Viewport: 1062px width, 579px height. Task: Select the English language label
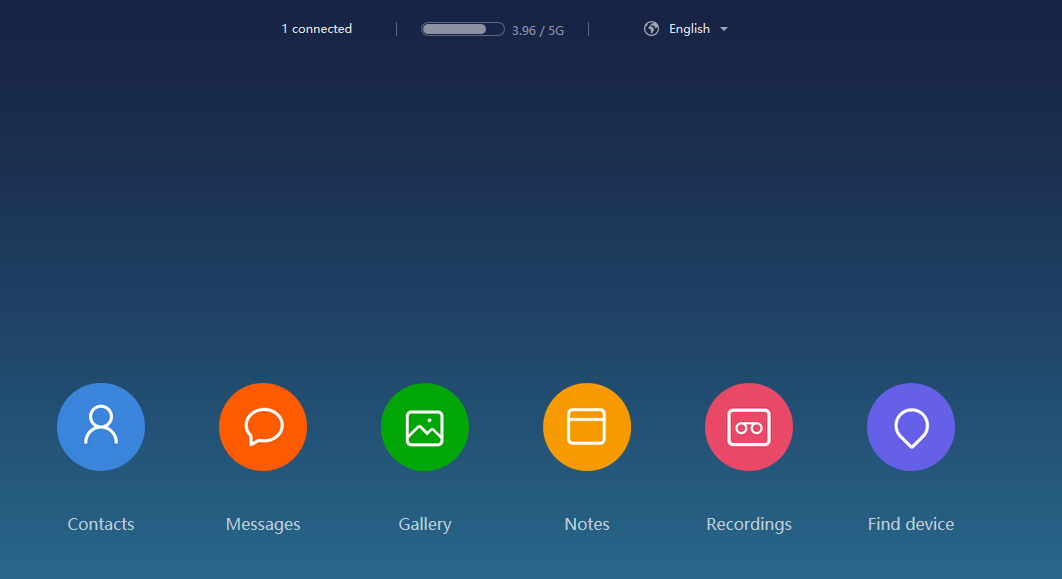click(x=689, y=29)
